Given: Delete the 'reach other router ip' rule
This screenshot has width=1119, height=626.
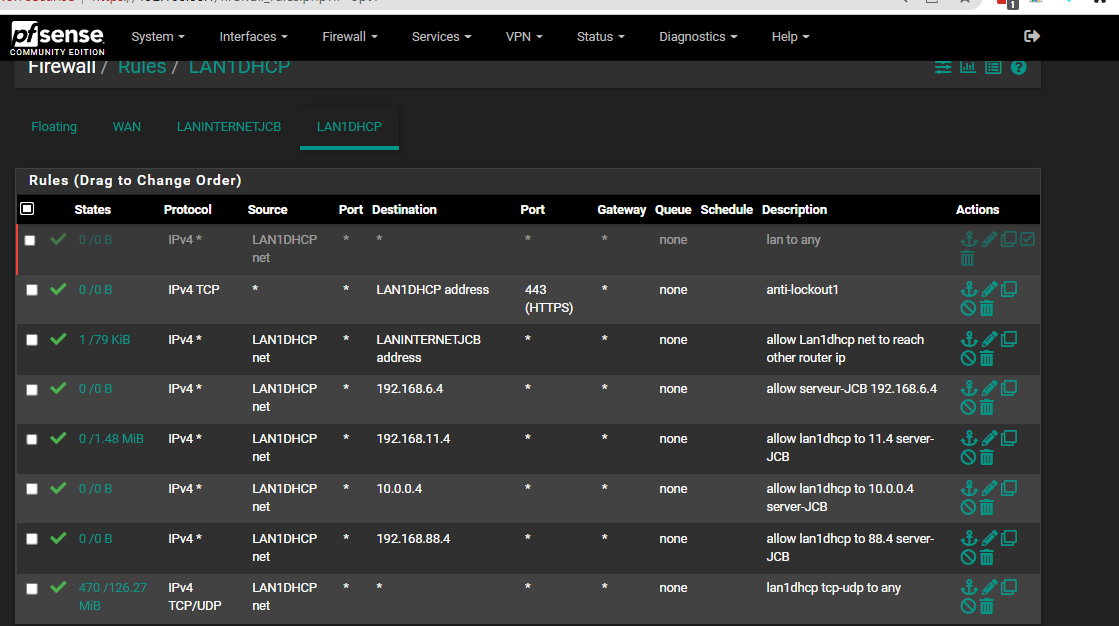Looking at the screenshot, I should (x=986, y=358).
